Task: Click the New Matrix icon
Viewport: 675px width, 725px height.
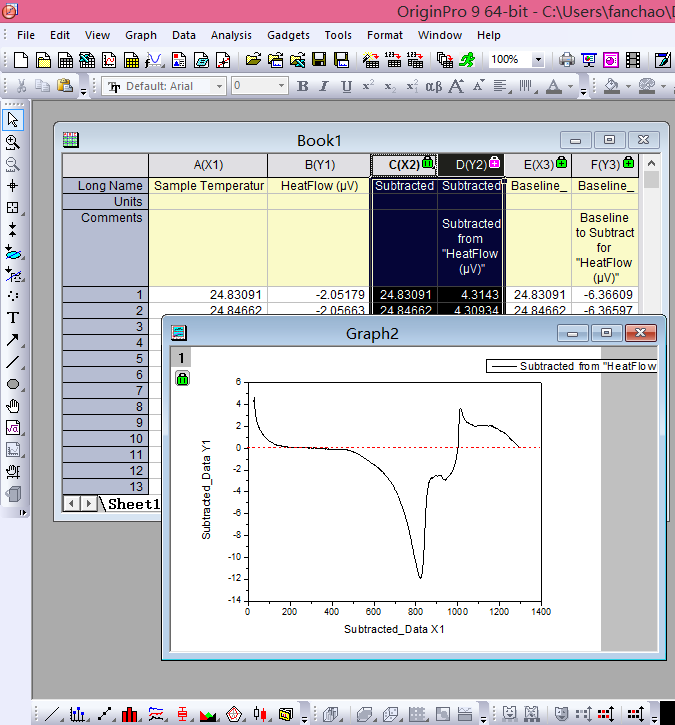Action: pyautogui.click(x=131, y=60)
